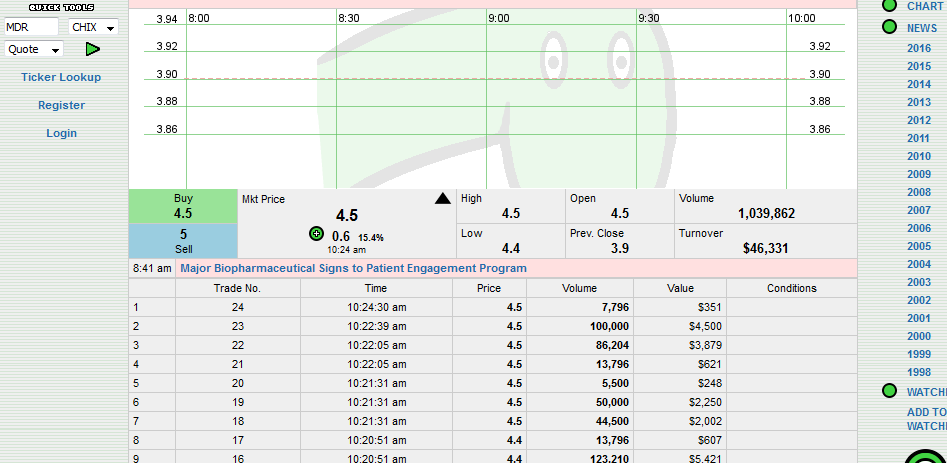947x463 pixels.
Task: Open the Major Biopharmaceutical news headline
Action: pos(353,268)
